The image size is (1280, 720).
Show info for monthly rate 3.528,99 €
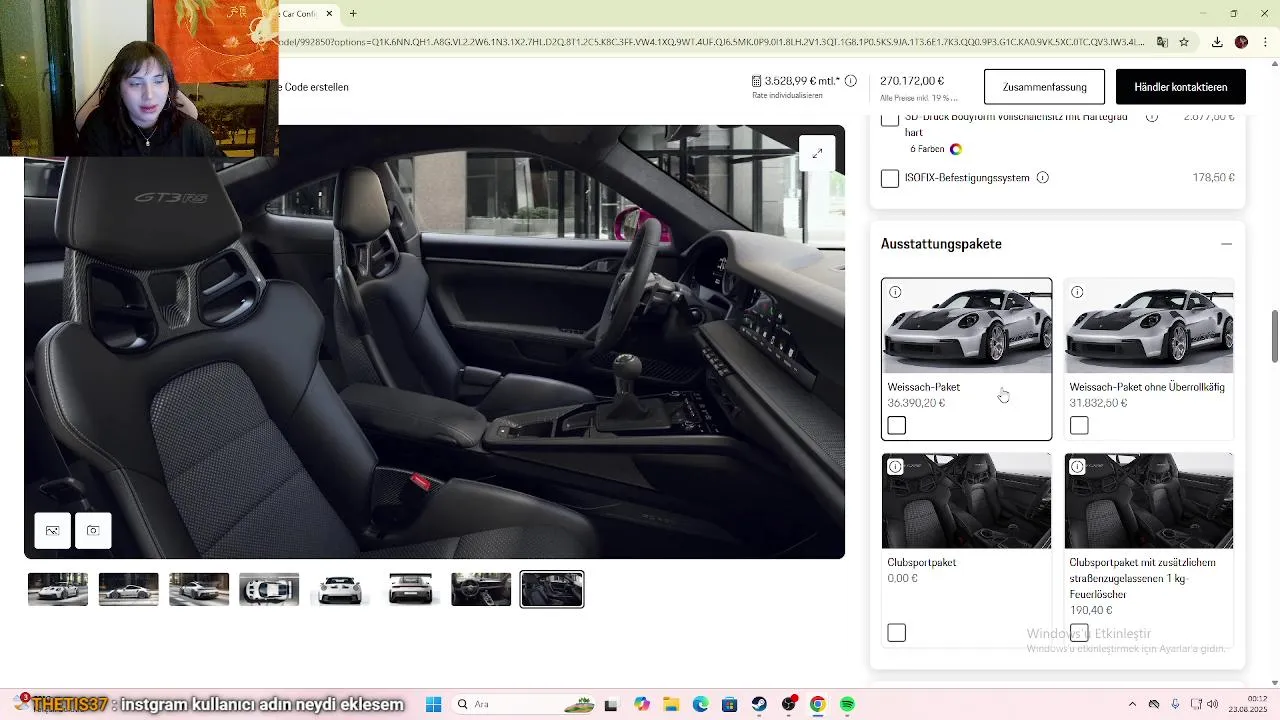click(850, 81)
